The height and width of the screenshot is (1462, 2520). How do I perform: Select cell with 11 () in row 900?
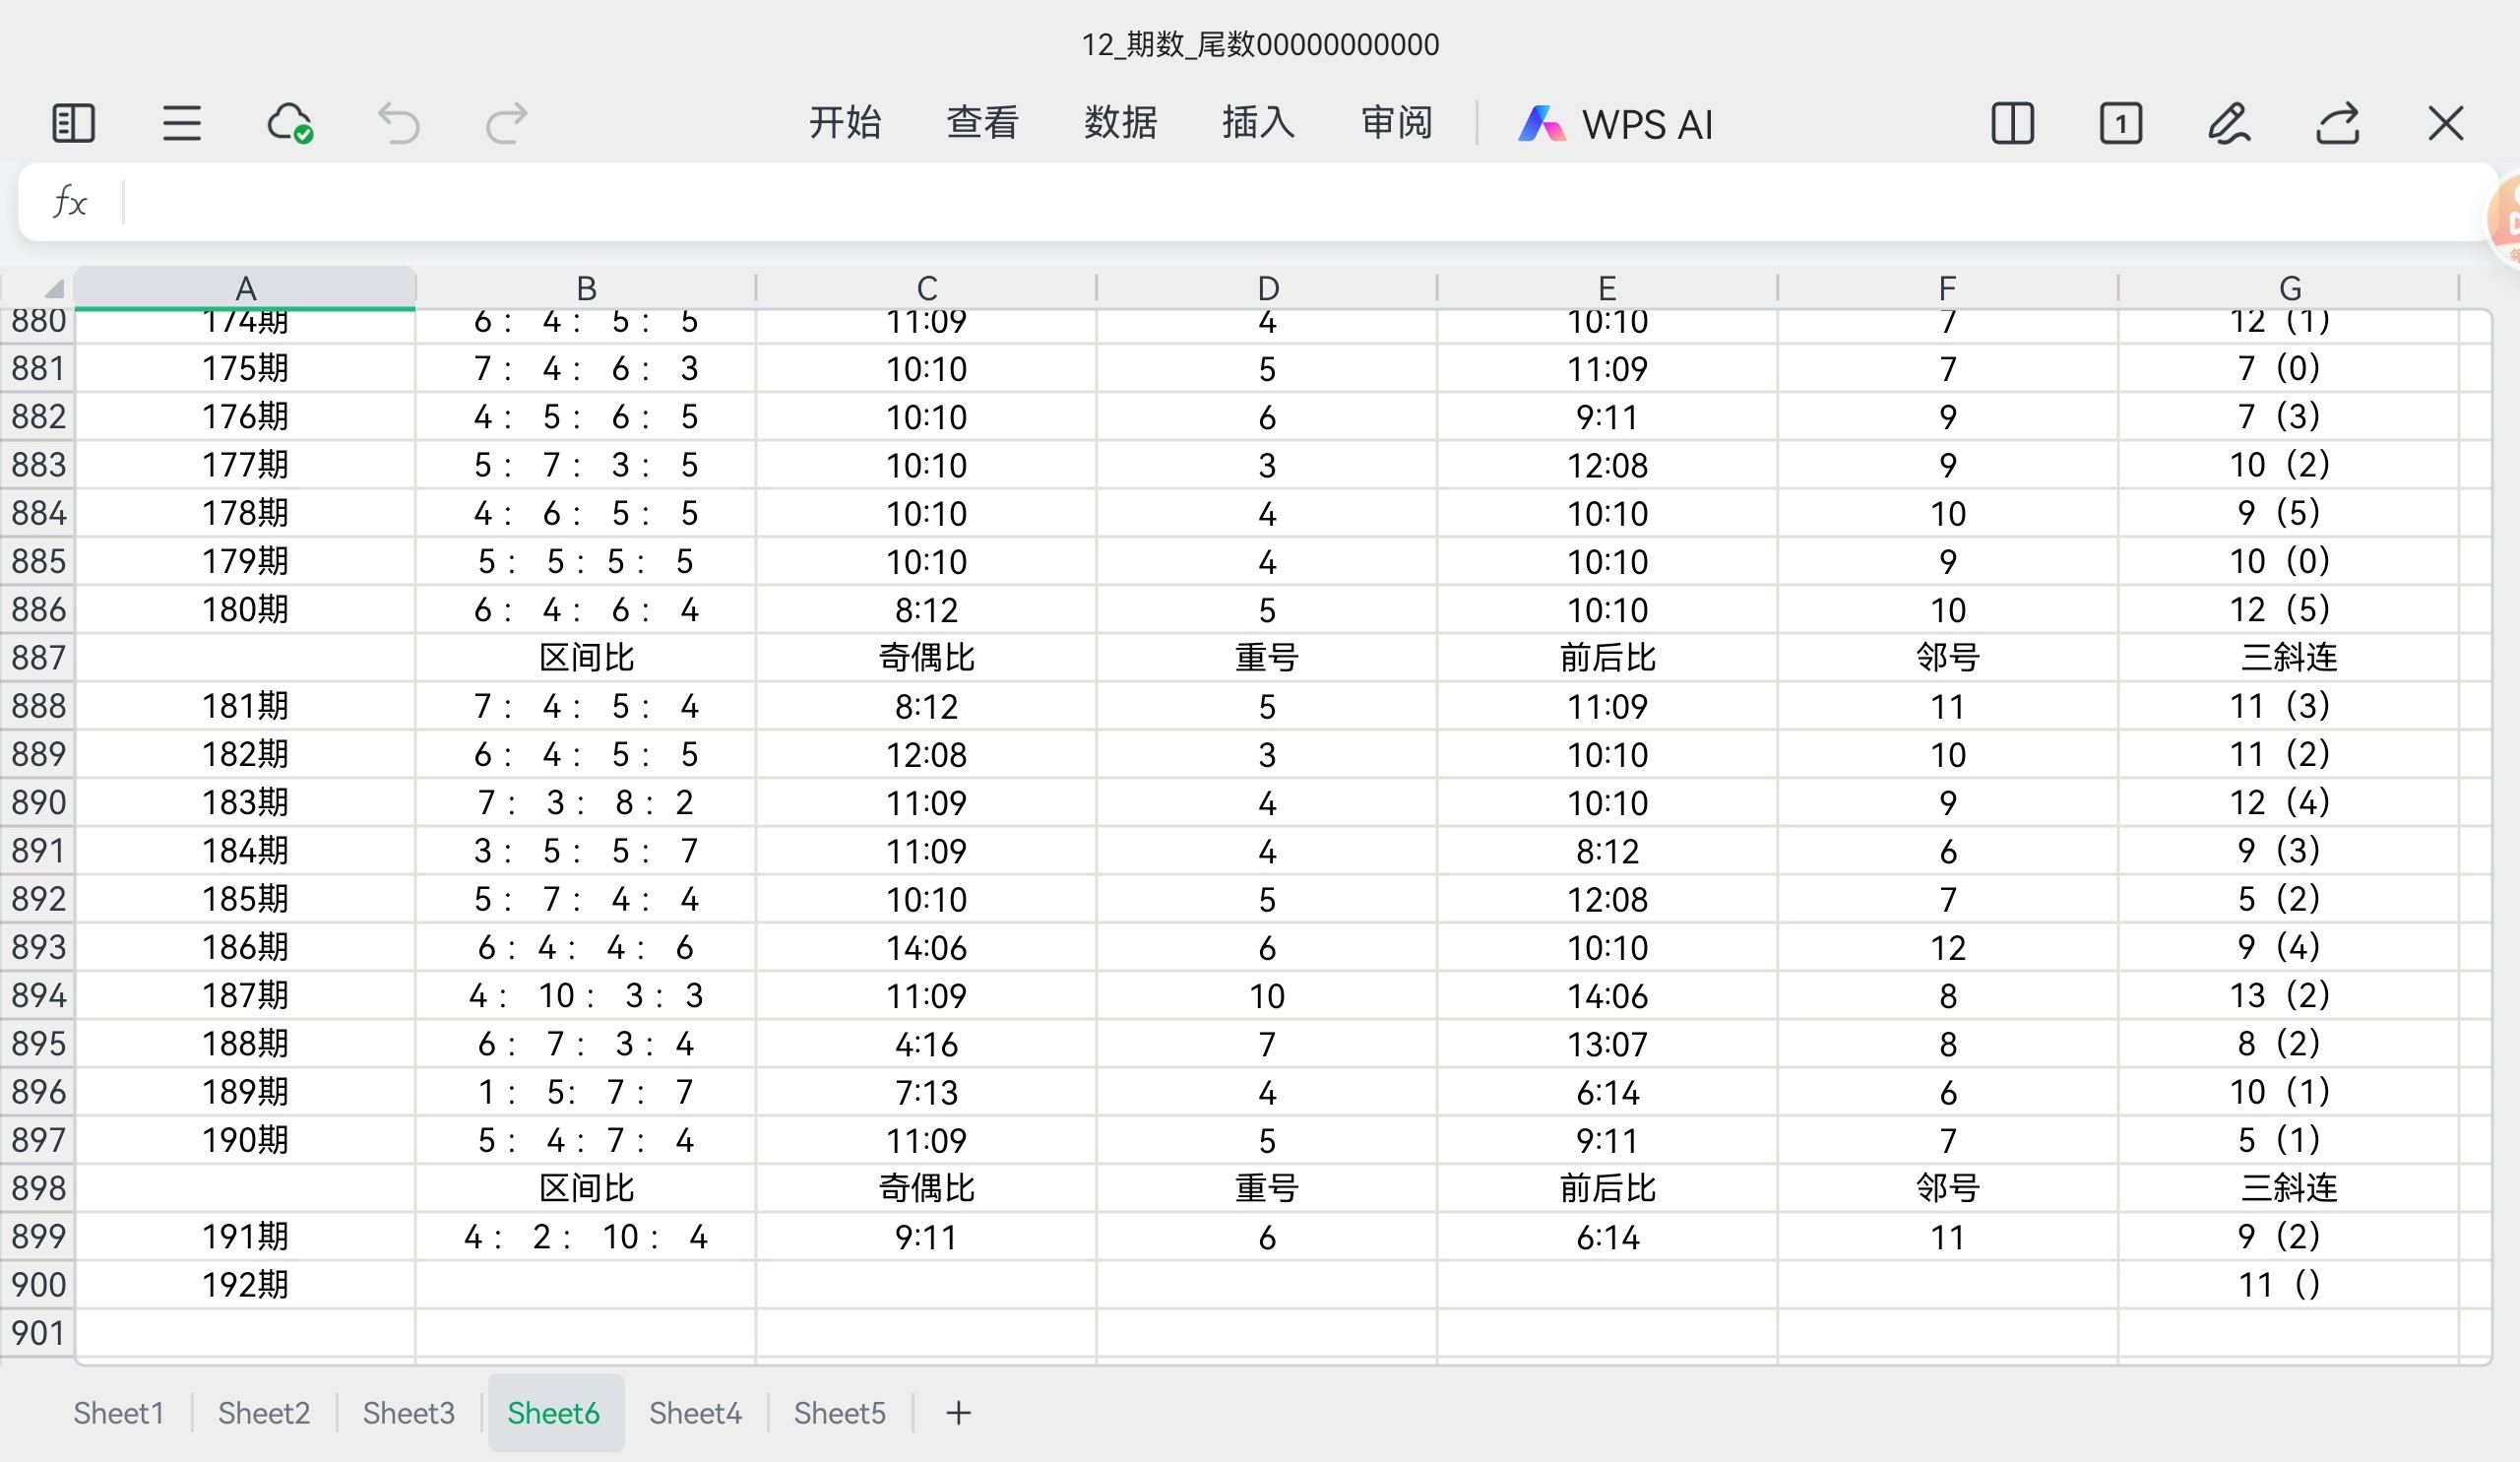(x=2289, y=1285)
